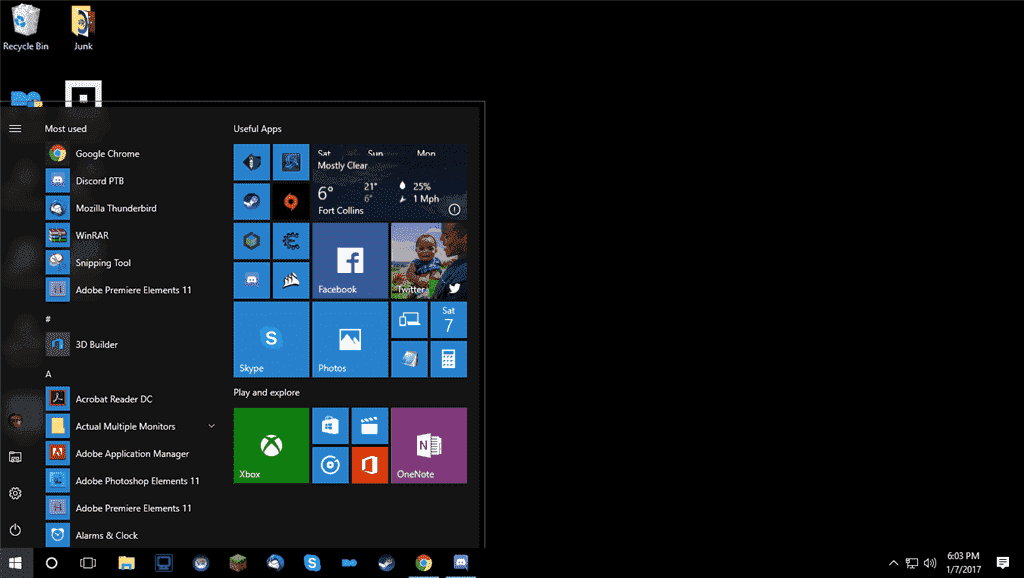This screenshot has width=1024, height=578.
Task: Open Acrobat Reader DC entry
Action: tap(131, 399)
